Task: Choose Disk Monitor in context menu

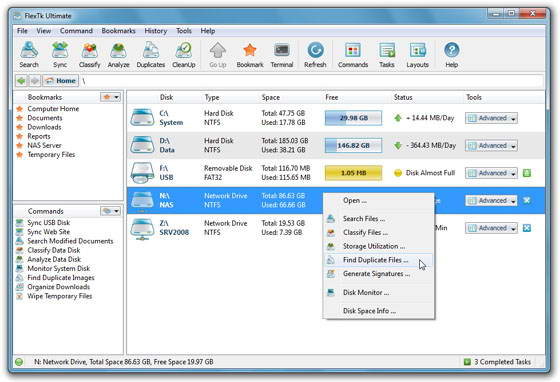Action: click(x=379, y=292)
